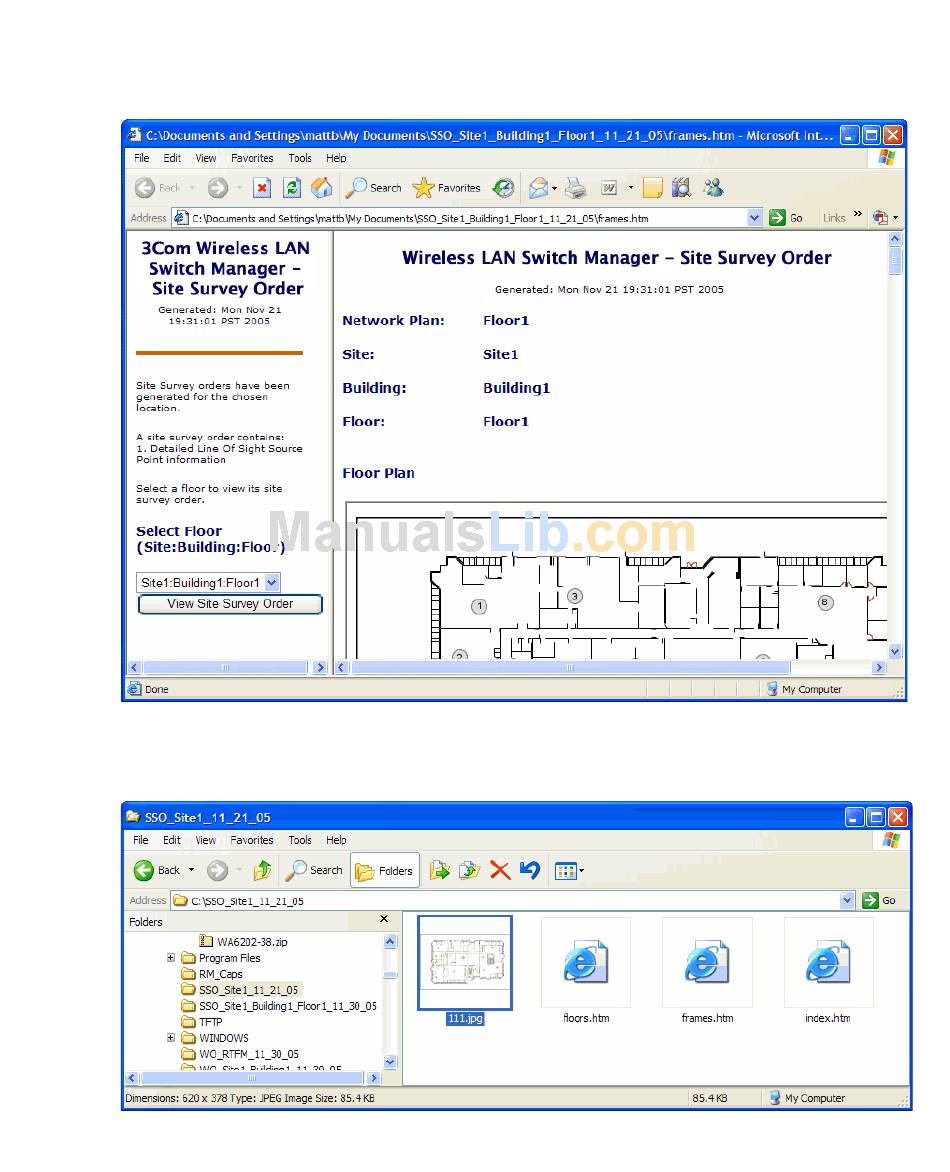Click the horizontal scrollbar under the floor plan

610,667
